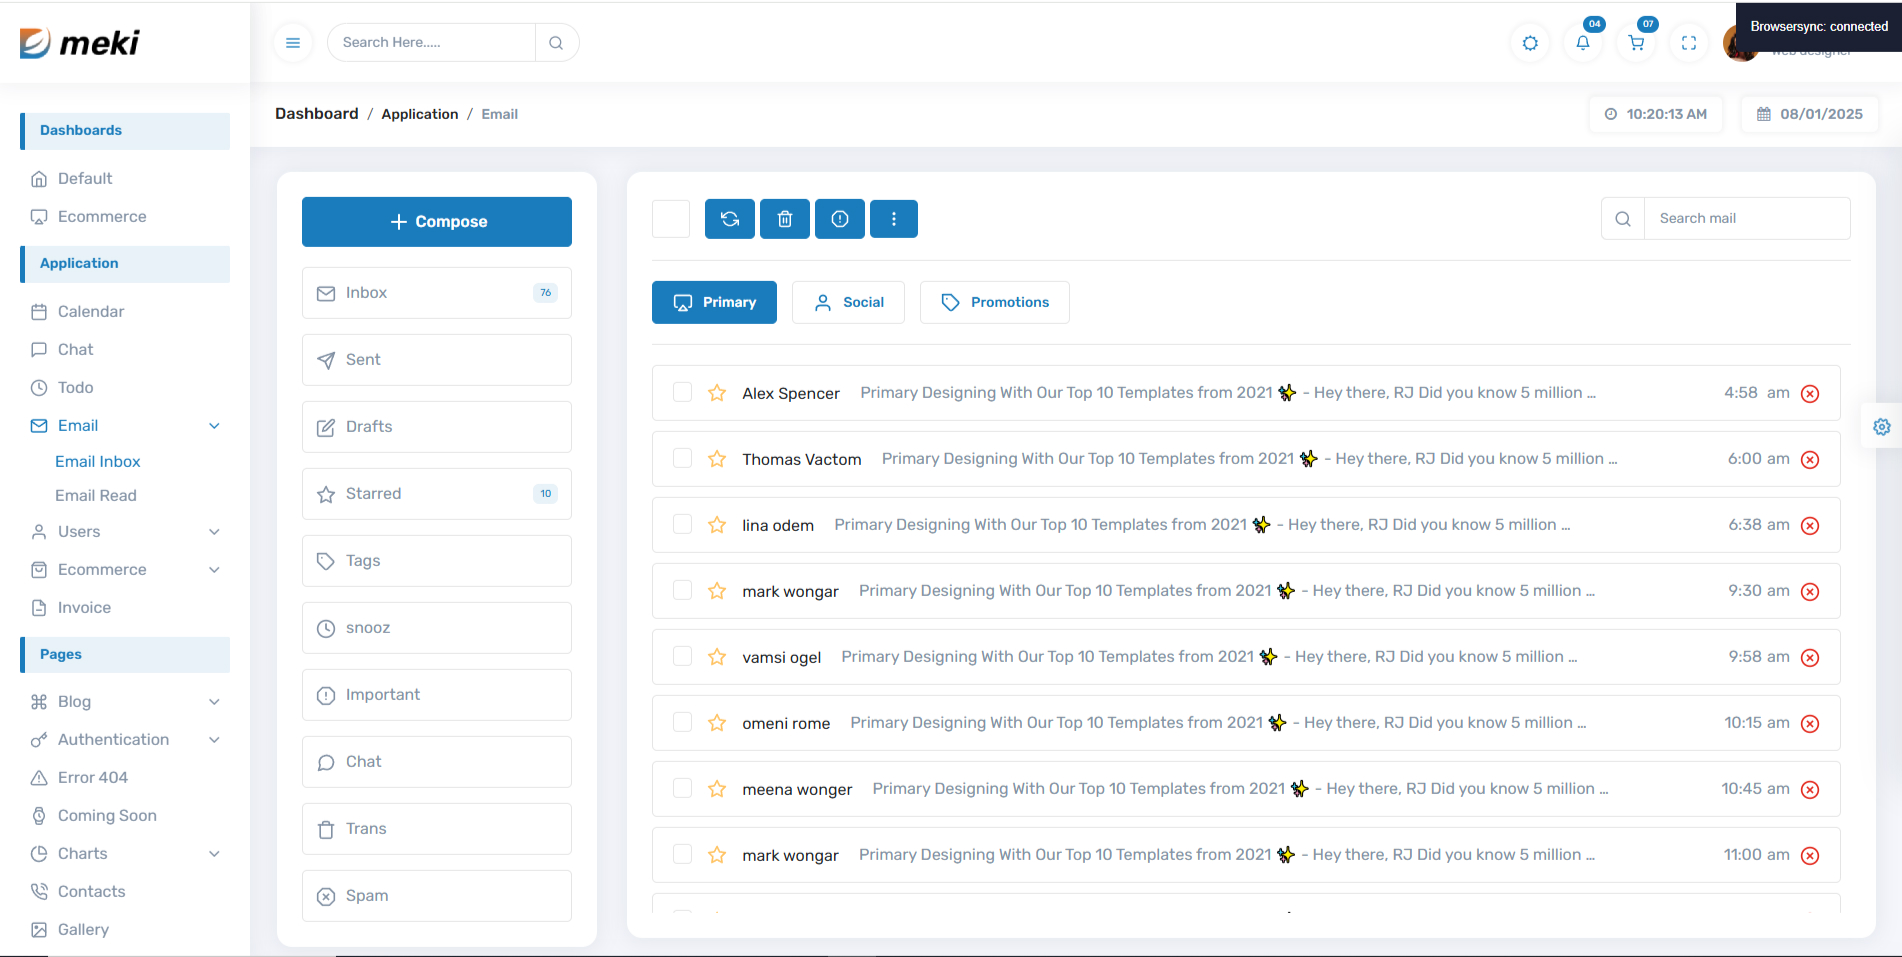Image resolution: width=1902 pixels, height=957 pixels.
Task: Star the email from lina odem
Action: (716, 524)
